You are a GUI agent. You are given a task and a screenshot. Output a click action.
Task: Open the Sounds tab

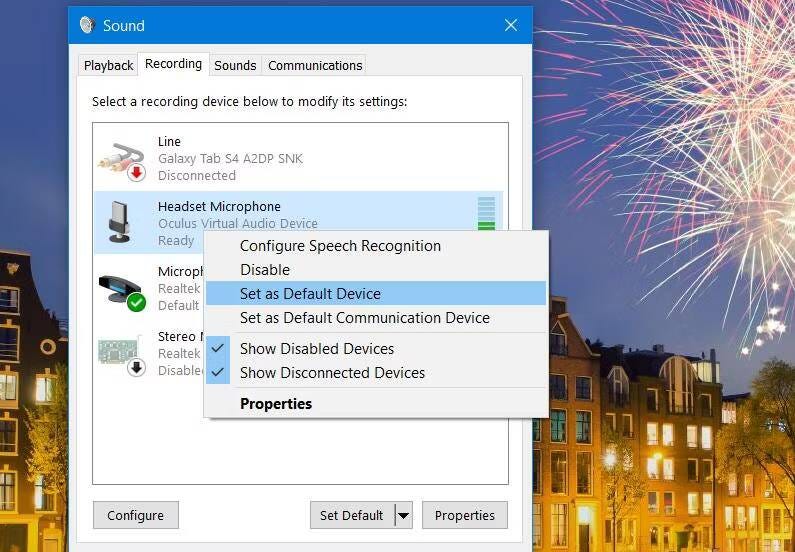click(x=235, y=65)
